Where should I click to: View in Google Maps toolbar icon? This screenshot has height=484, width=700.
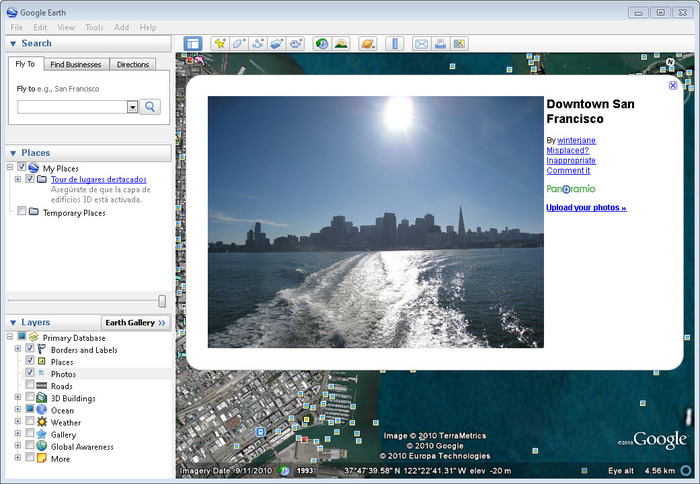tap(459, 44)
